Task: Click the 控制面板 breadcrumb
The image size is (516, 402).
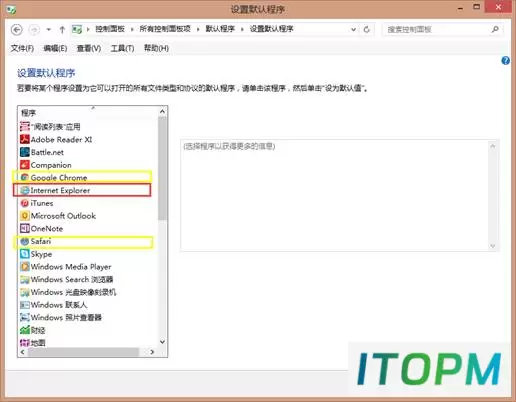Action: [110, 29]
